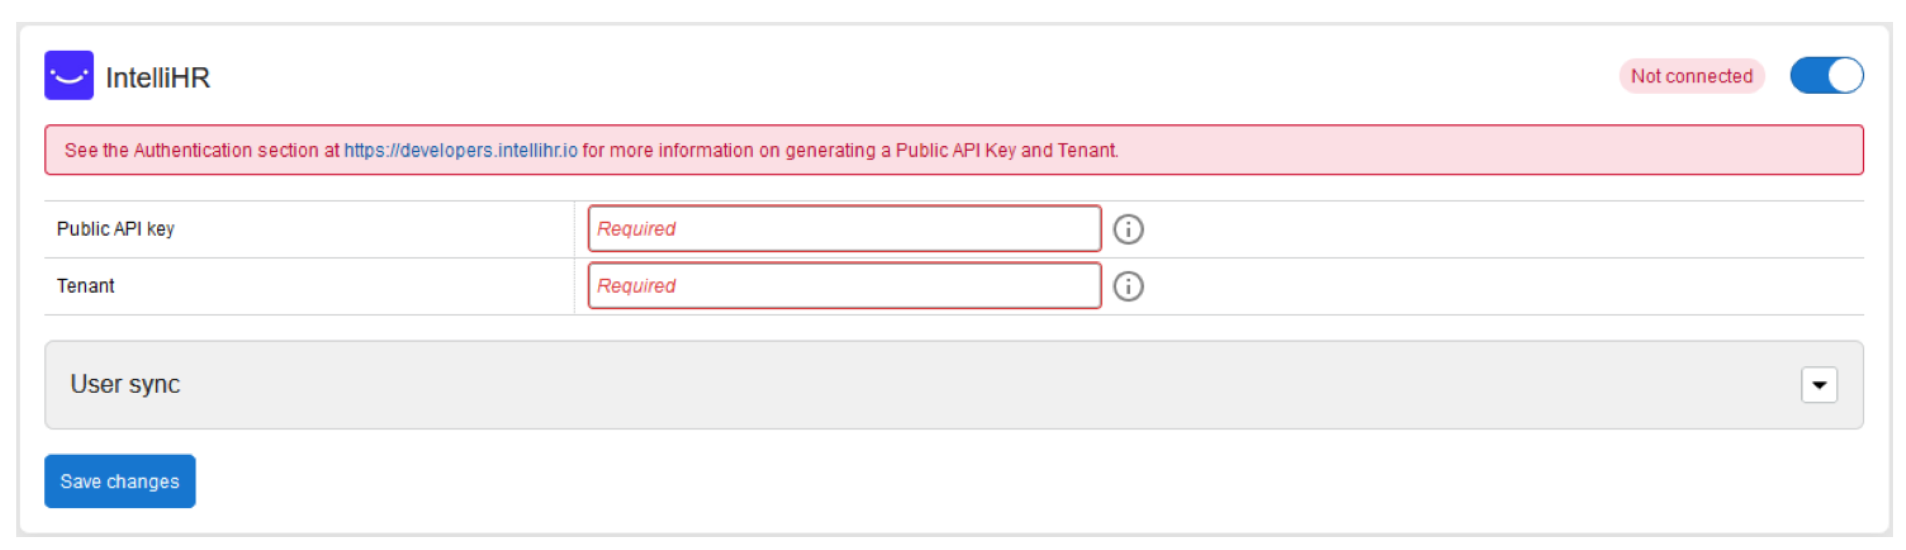Focus the Tenant input field

point(844,286)
